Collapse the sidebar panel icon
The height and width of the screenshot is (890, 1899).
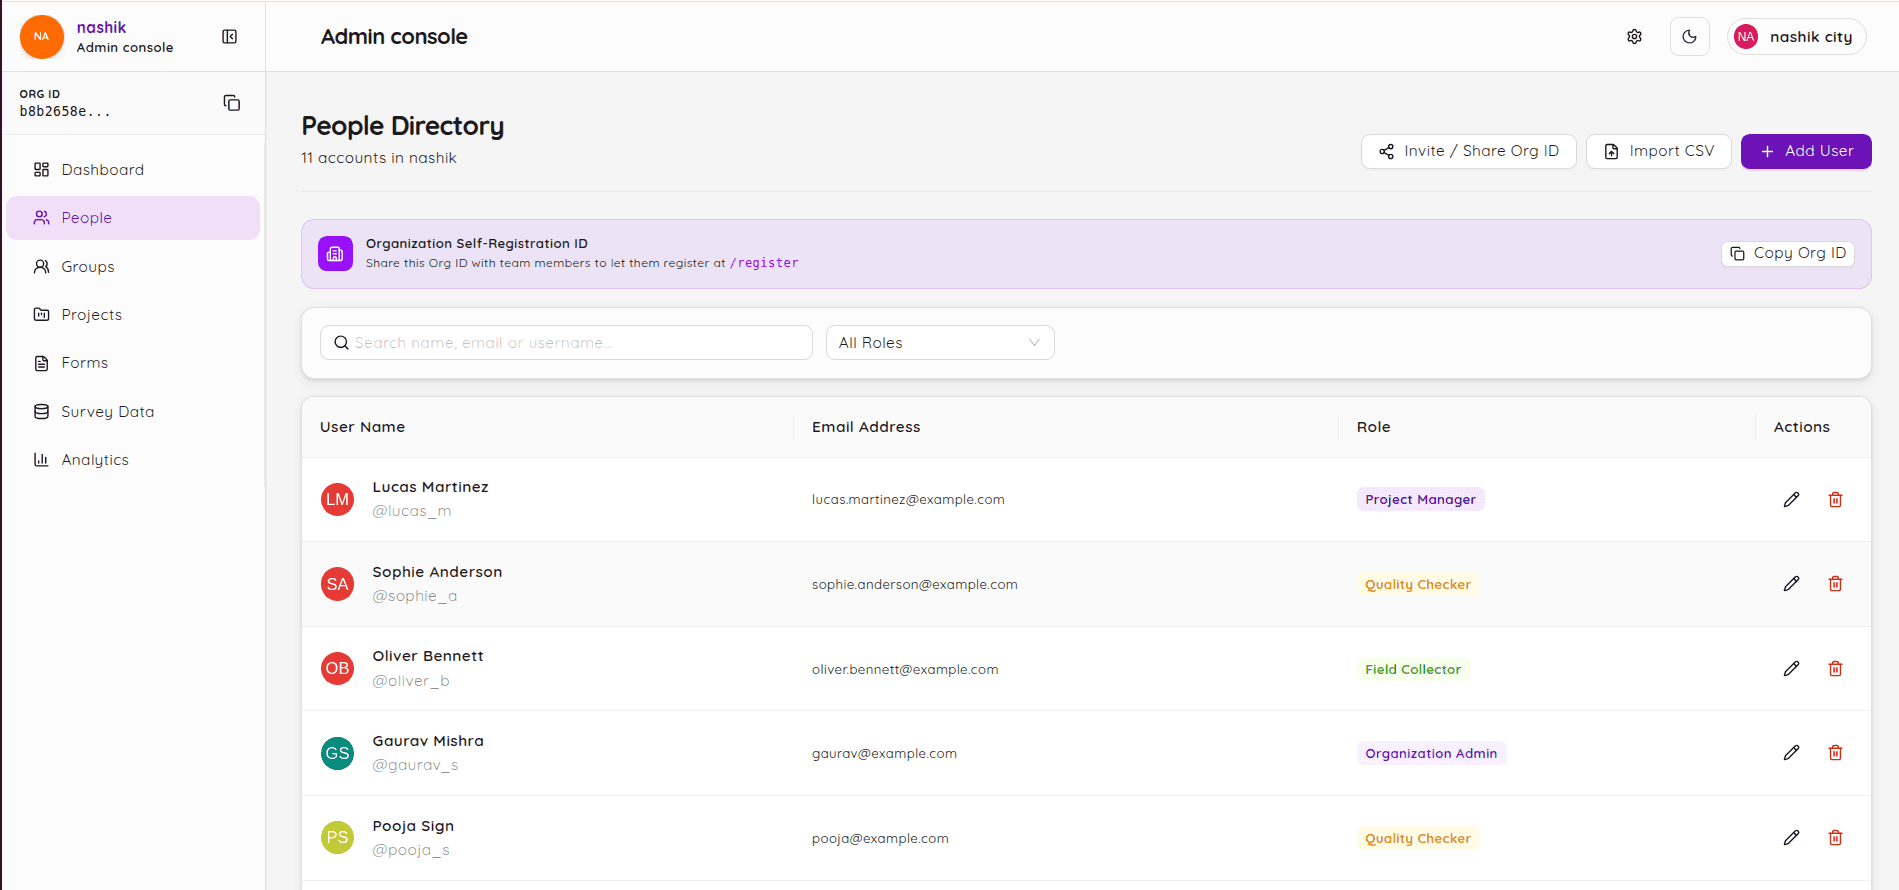[x=230, y=37]
